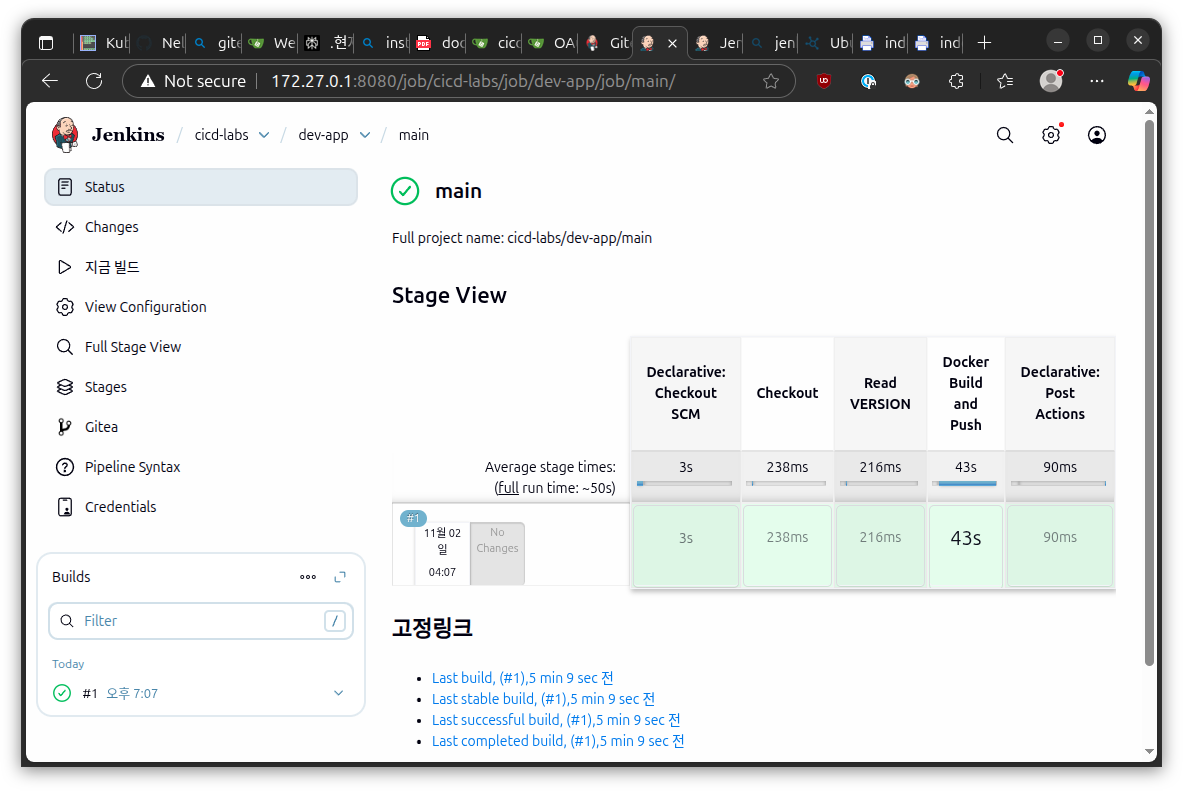Open build #1 오후 7:07 link

click(132, 693)
